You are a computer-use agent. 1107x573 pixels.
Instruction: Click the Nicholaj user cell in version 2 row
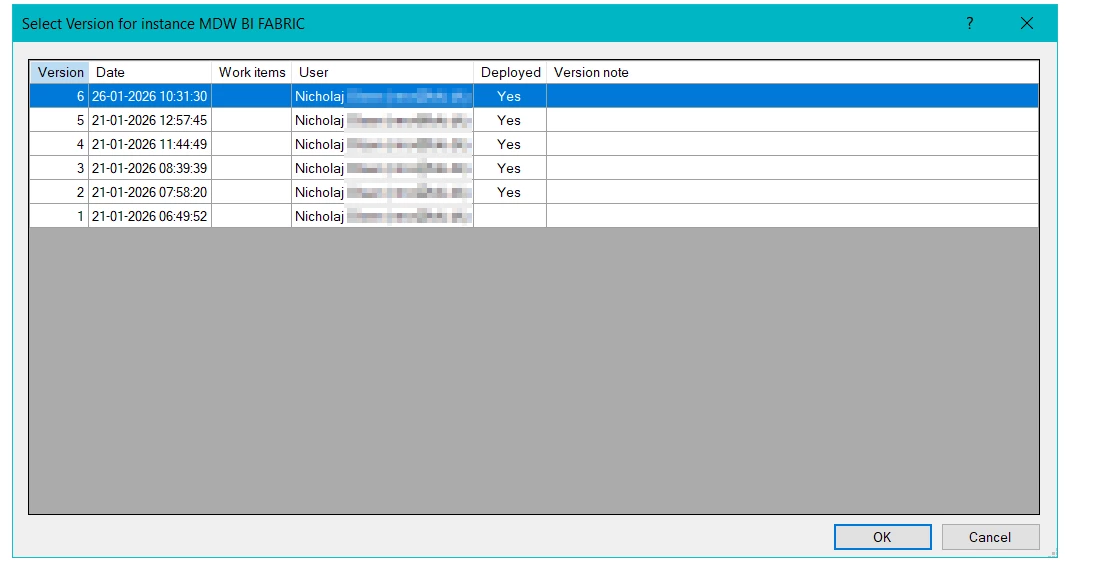pyautogui.click(x=382, y=192)
